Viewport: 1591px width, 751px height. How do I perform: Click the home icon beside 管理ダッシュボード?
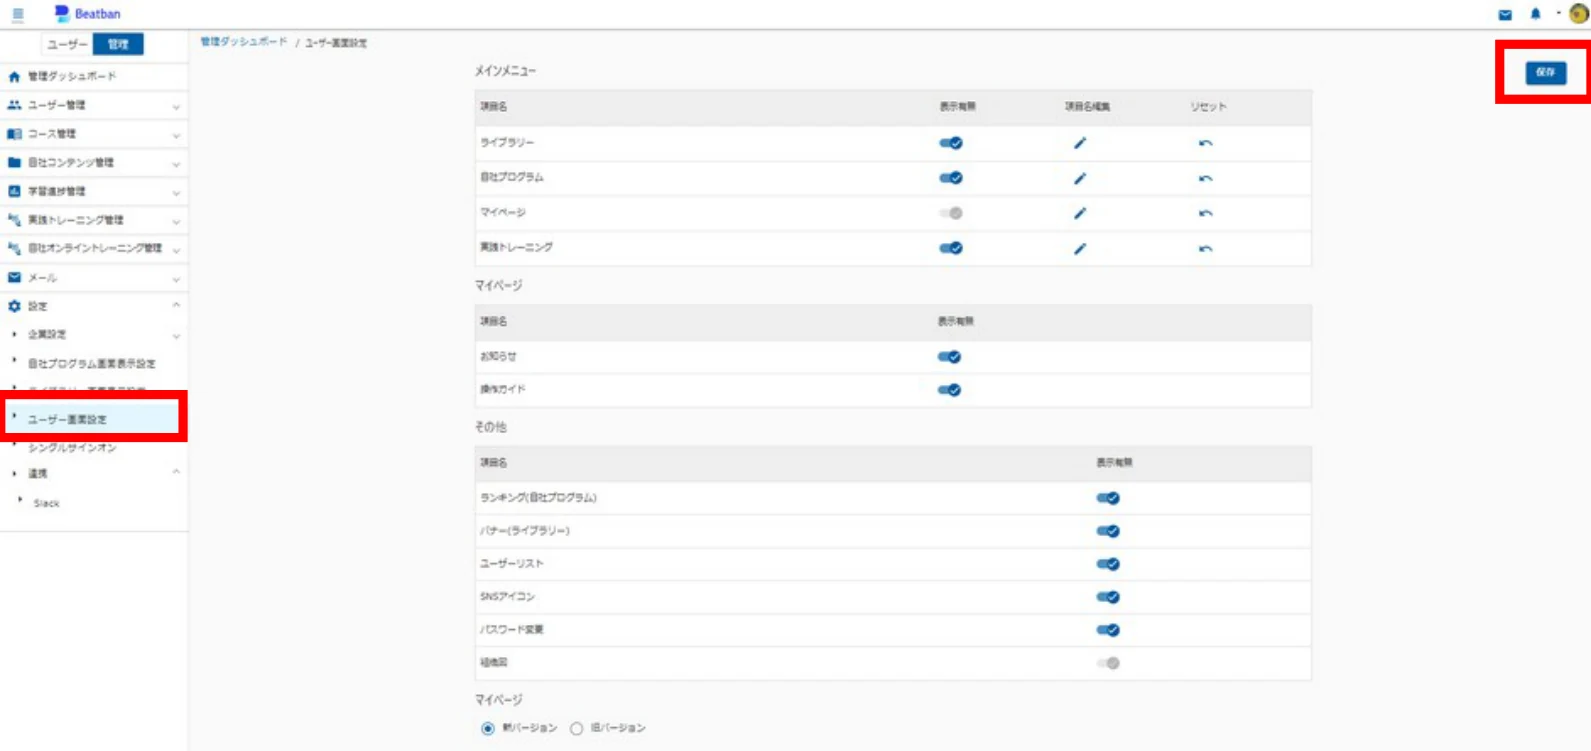[14, 76]
